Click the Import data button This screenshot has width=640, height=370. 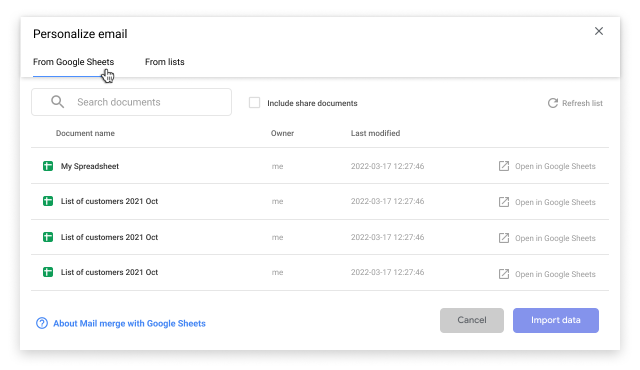pos(556,320)
